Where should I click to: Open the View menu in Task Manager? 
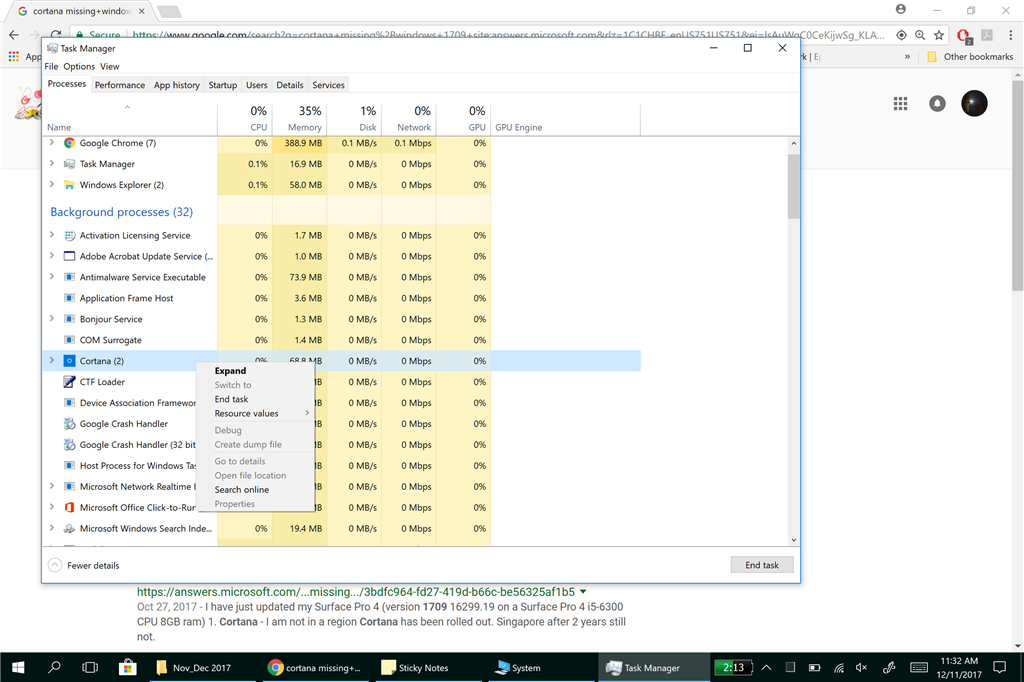pyautogui.click(x=110, y=66)
